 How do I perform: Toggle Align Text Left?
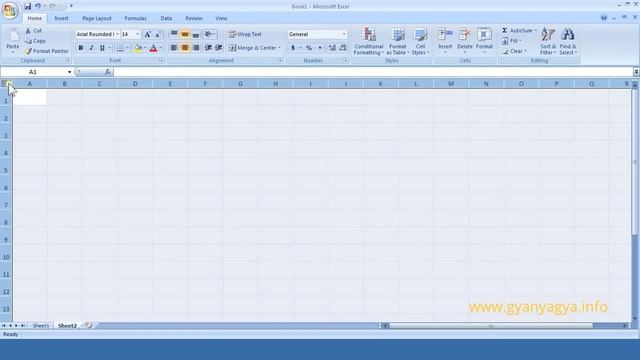[174, 48]
